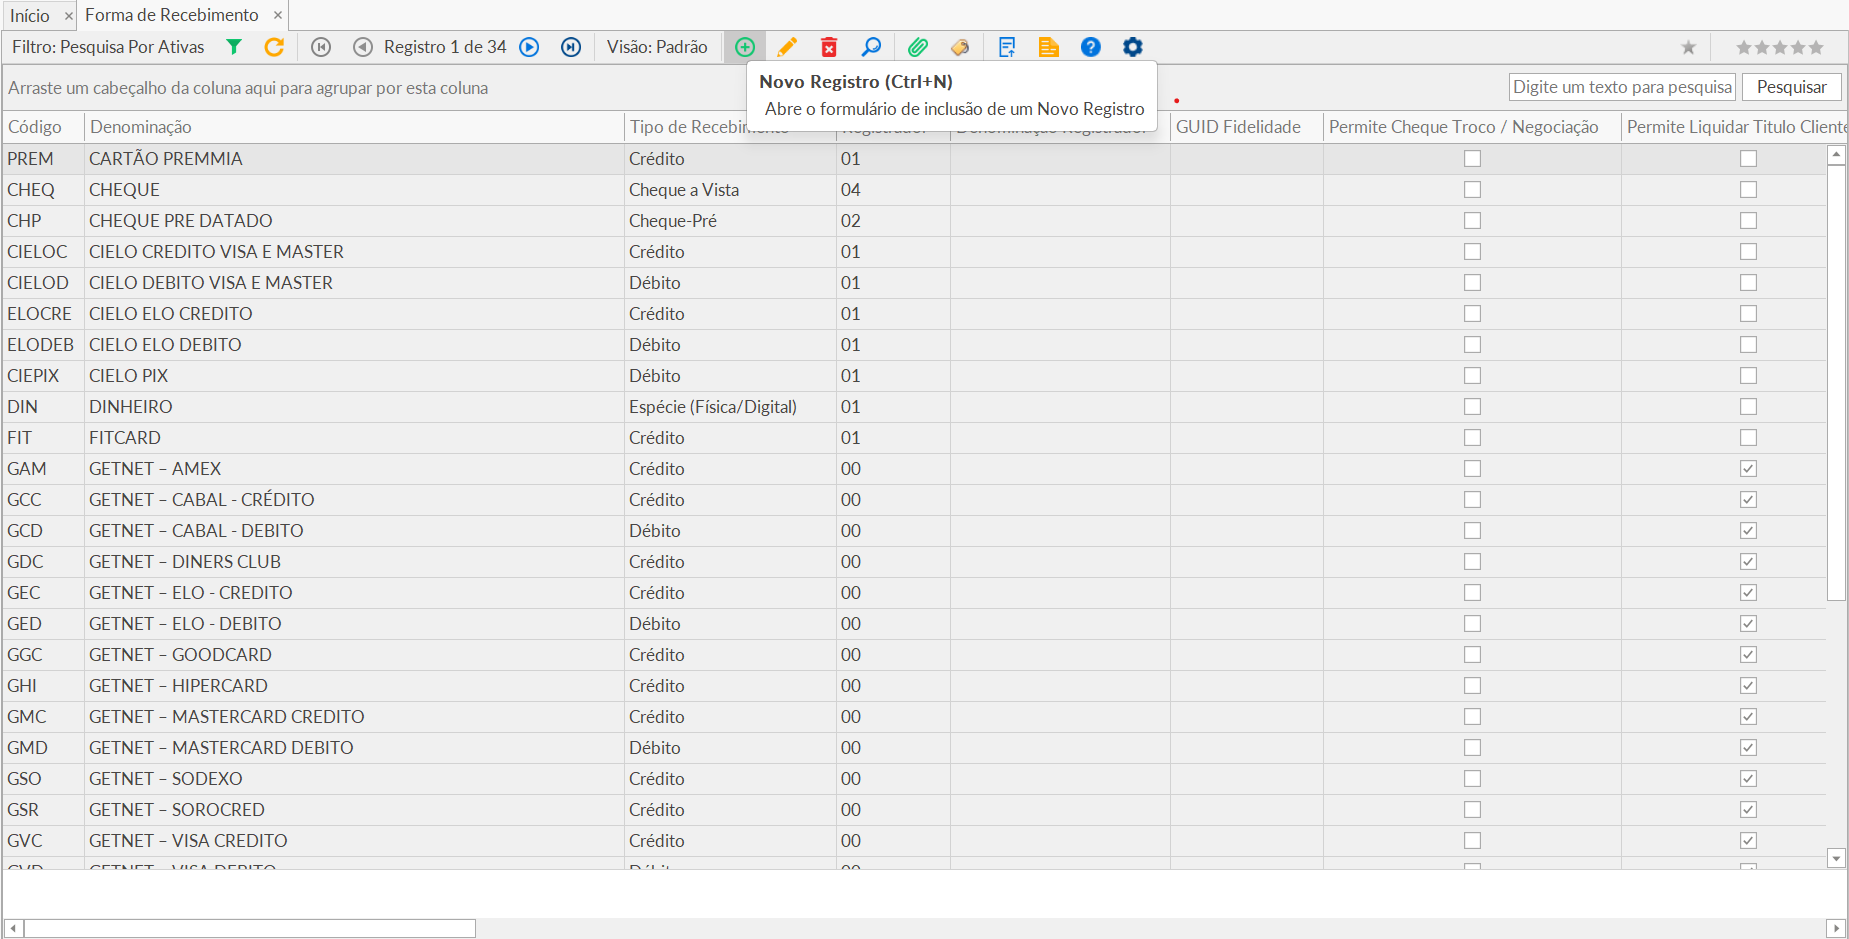The image size is (1849, 939).
Task: Open the Visão: Padrão view selector
Action: (657, 47)
